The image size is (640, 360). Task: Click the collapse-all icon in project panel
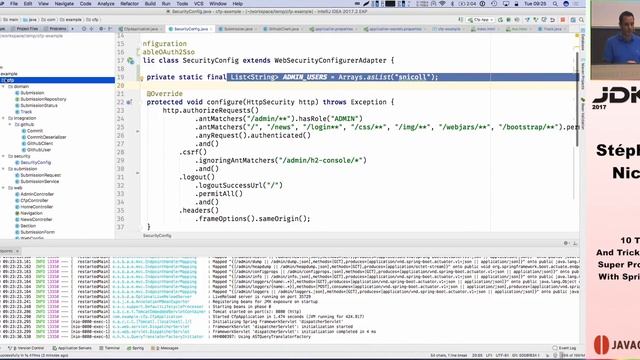(91, 29)
